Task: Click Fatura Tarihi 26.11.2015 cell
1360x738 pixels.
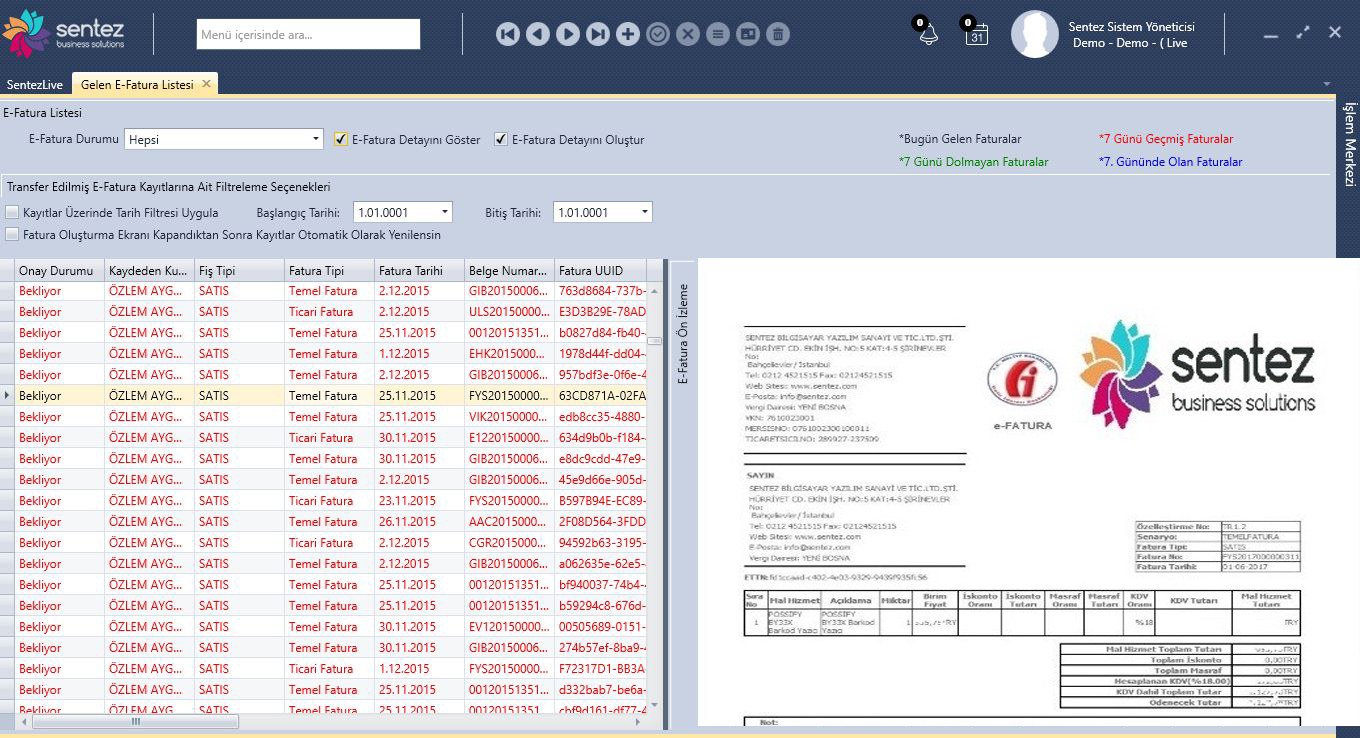Action: (419, 522)
